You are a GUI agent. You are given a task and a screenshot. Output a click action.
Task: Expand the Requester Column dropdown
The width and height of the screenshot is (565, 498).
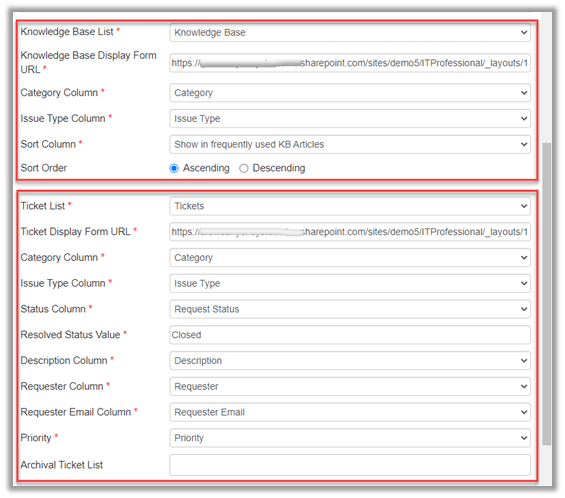[350, 386]
